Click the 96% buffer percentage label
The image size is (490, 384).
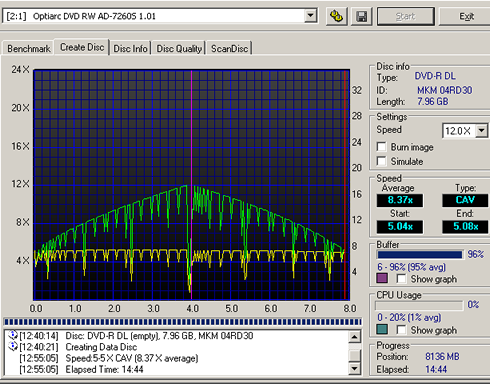(475, 254)
